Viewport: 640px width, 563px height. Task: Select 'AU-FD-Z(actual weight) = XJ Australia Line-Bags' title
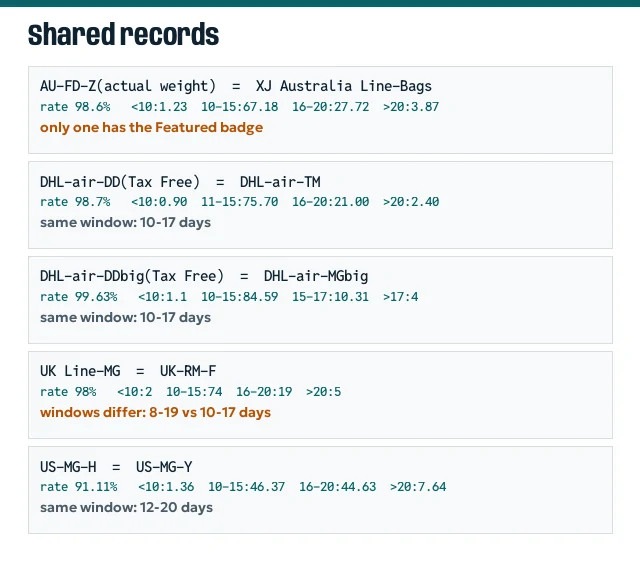click(236, 86)
